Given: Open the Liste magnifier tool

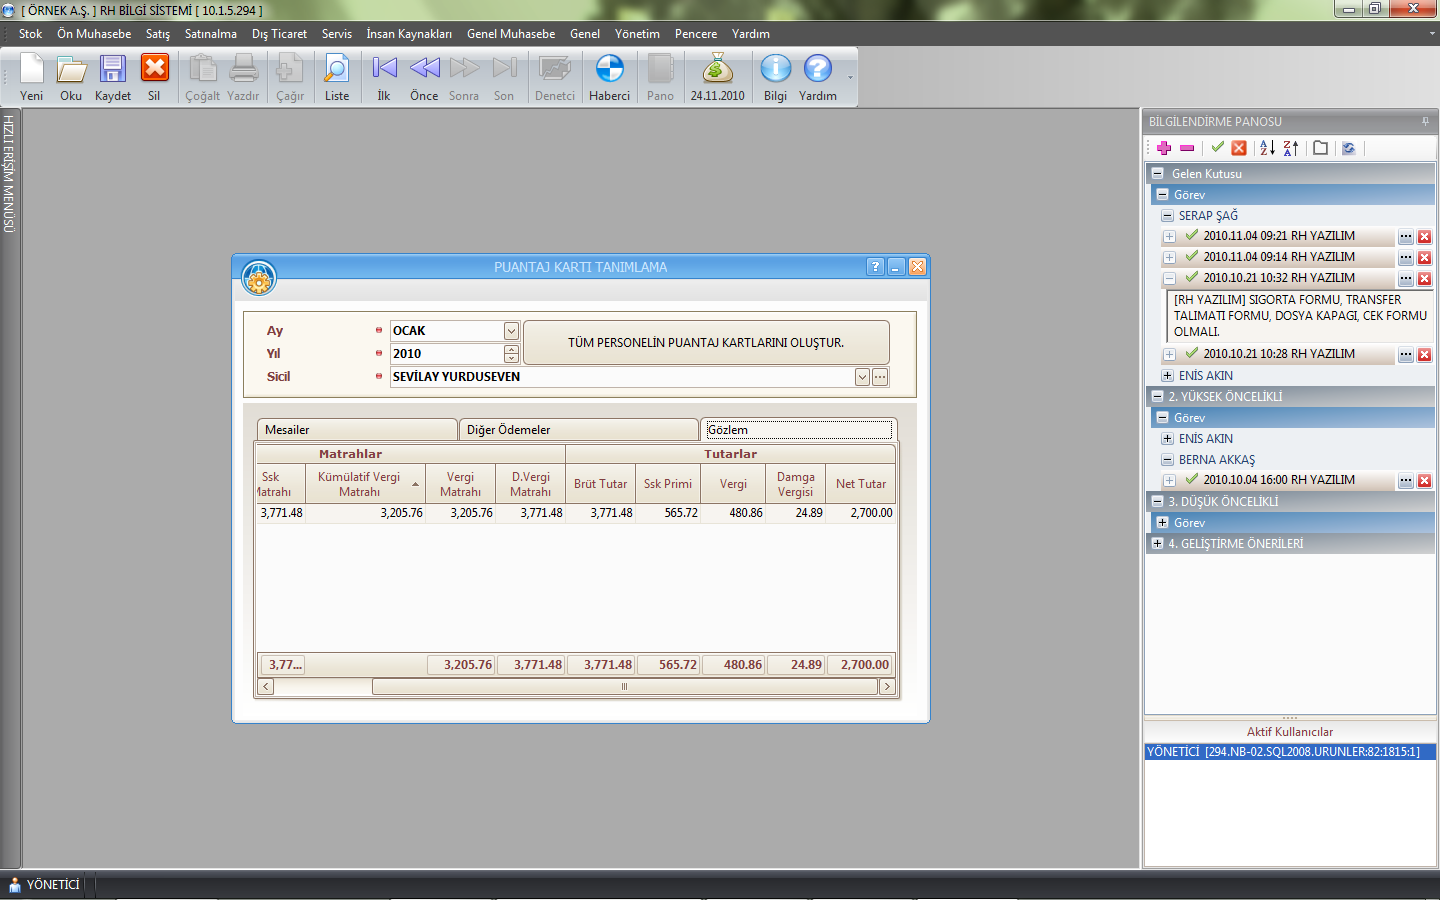Looking at the screenshot, I should point(336,70).
